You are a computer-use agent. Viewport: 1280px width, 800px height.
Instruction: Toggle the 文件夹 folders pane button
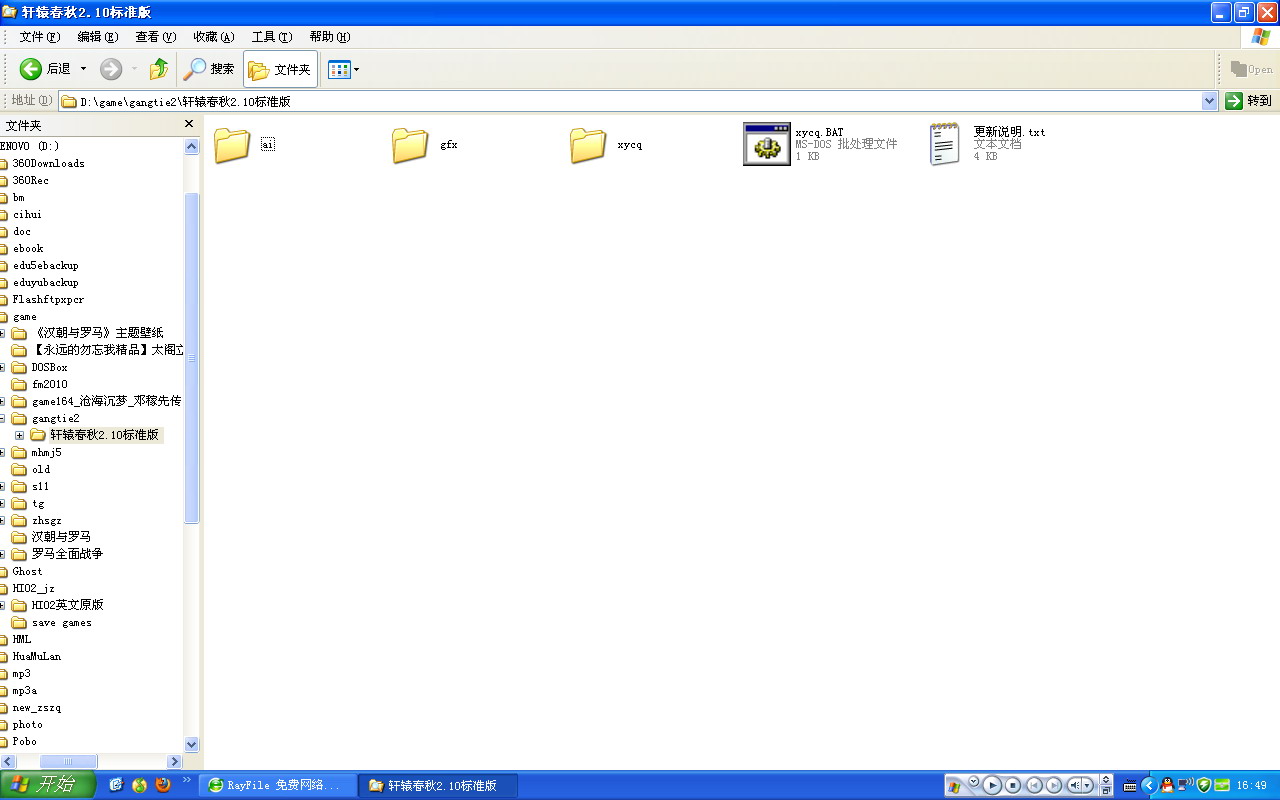pyautogui.click(x=280, y=70)
